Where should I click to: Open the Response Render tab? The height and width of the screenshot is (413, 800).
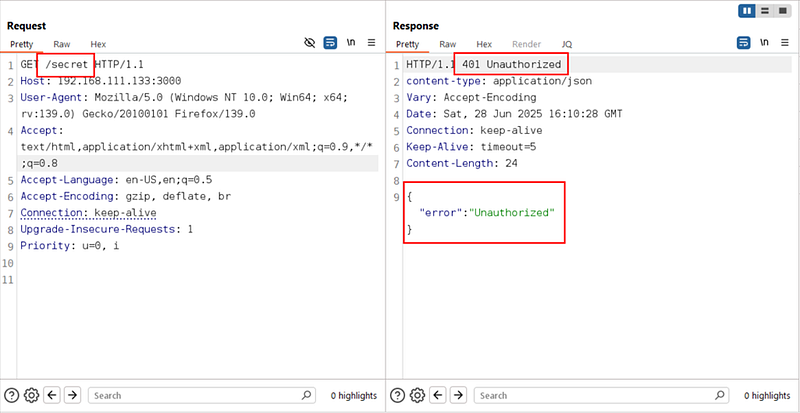527,44
